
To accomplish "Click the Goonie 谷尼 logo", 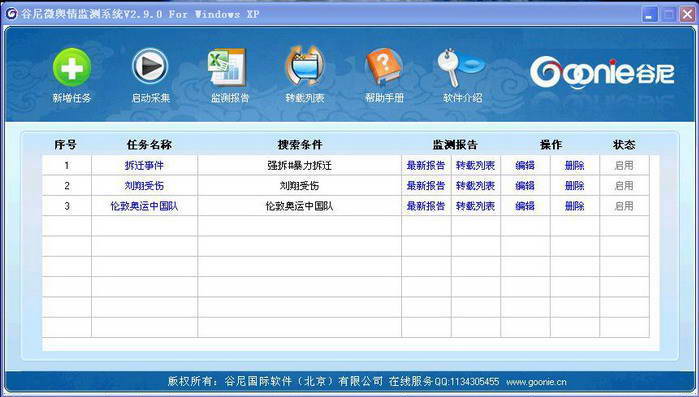I will [602, 73].
